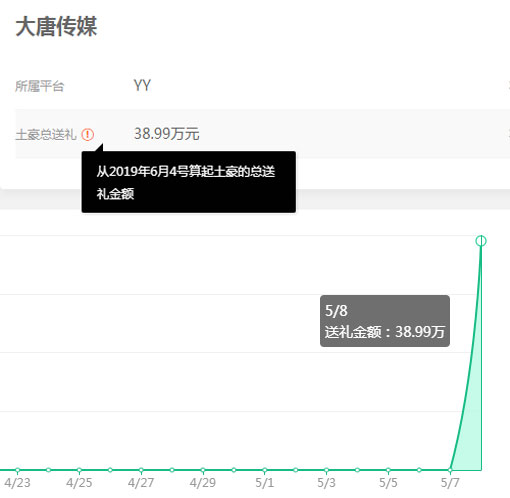Screen dimensions: 510x498
Task: Click the gray 5/8 送礼金额 tooltip
Action: (x=385, y=321)
